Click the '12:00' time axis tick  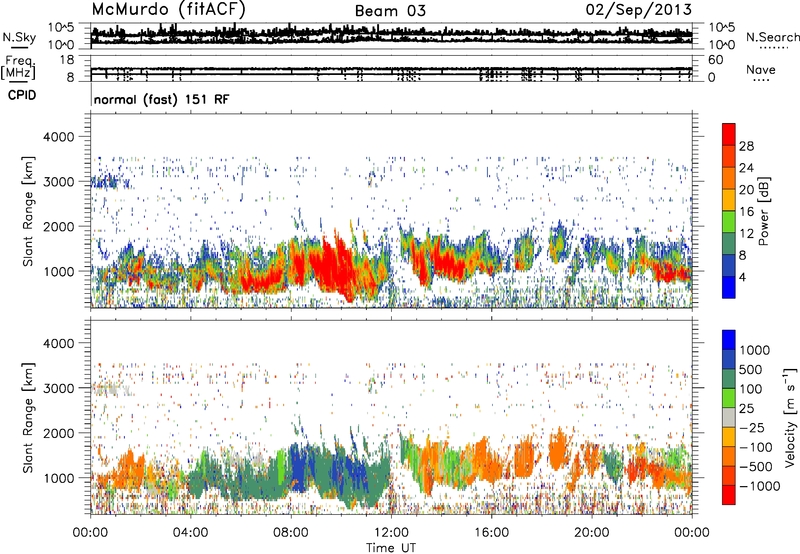click(x=391, y=533)
